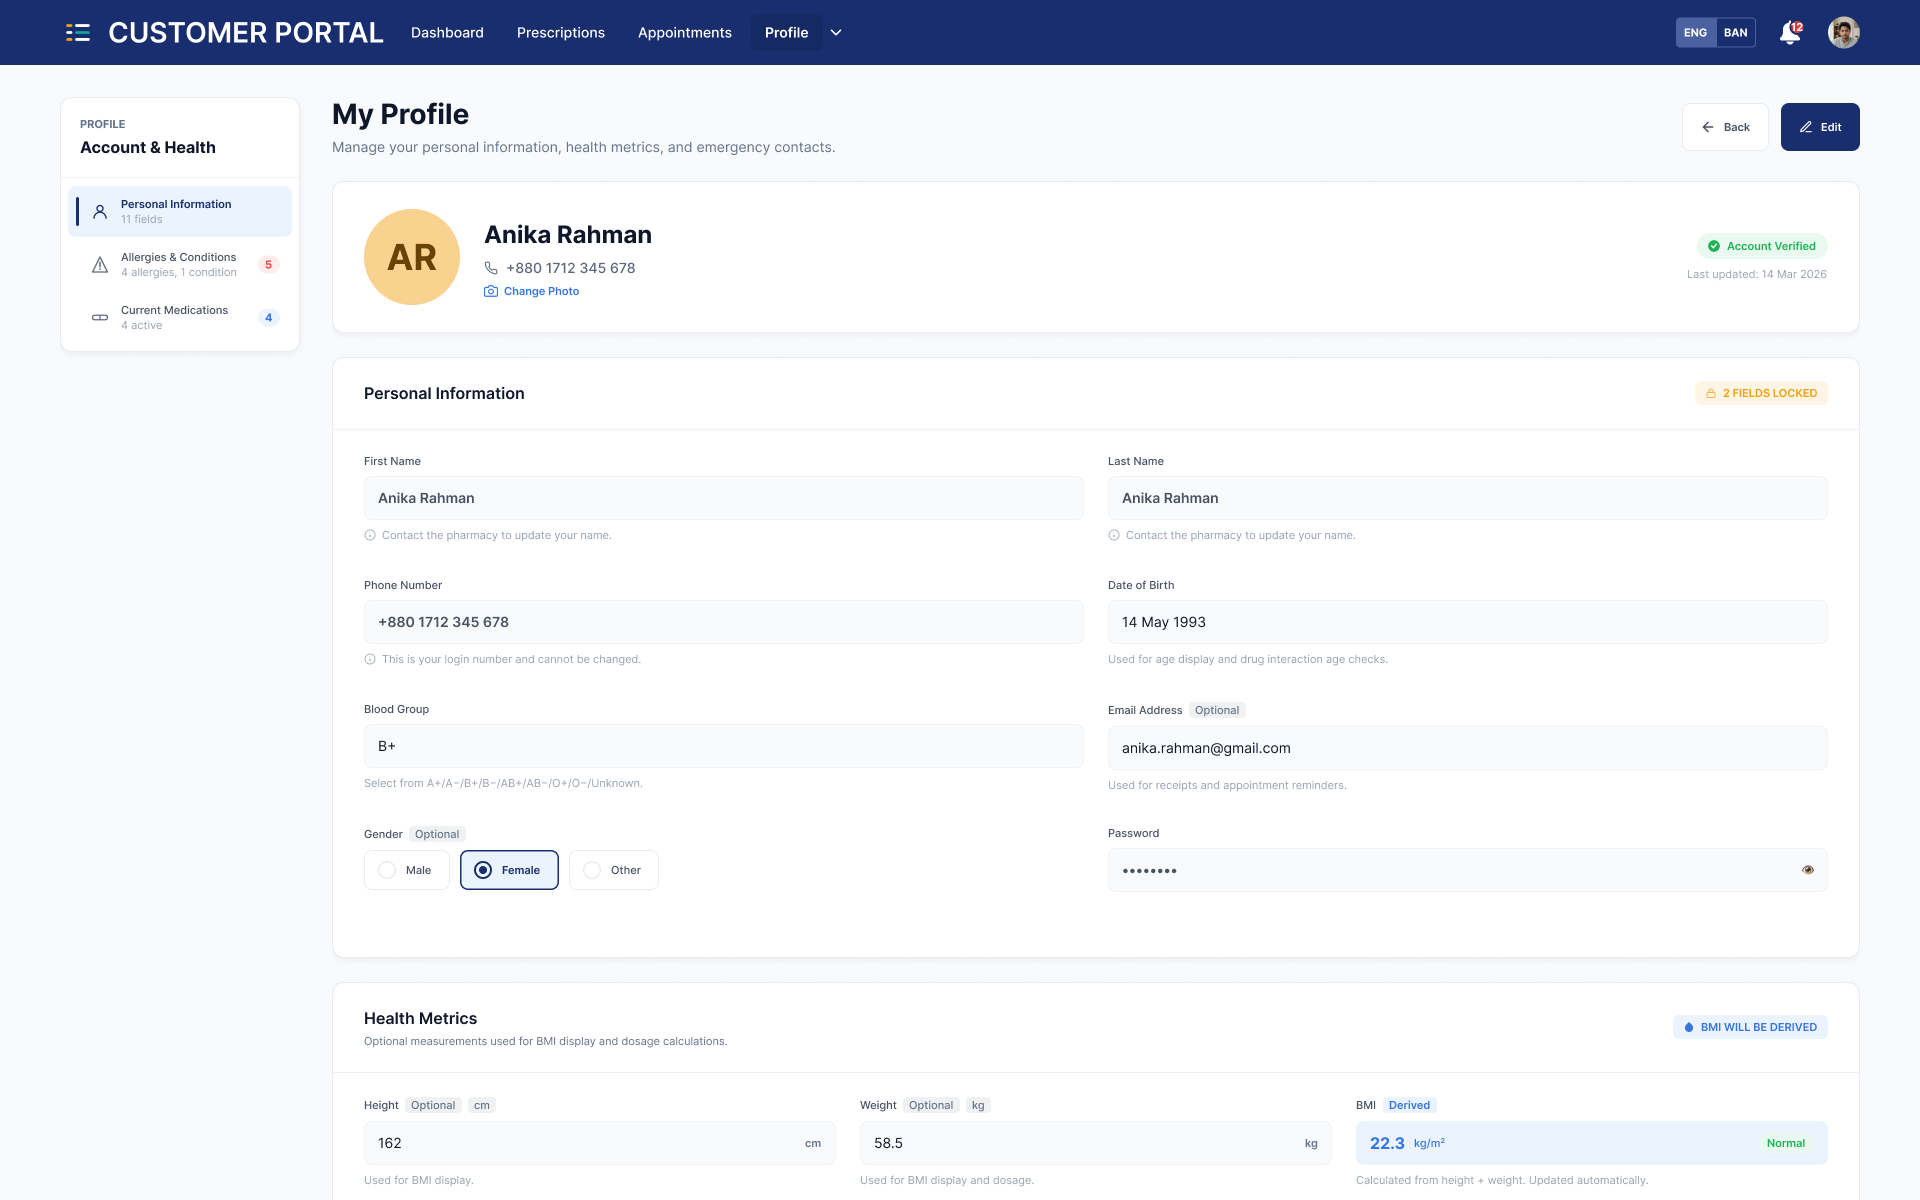Open the Blood Group selector

click(x=724, y=746)
